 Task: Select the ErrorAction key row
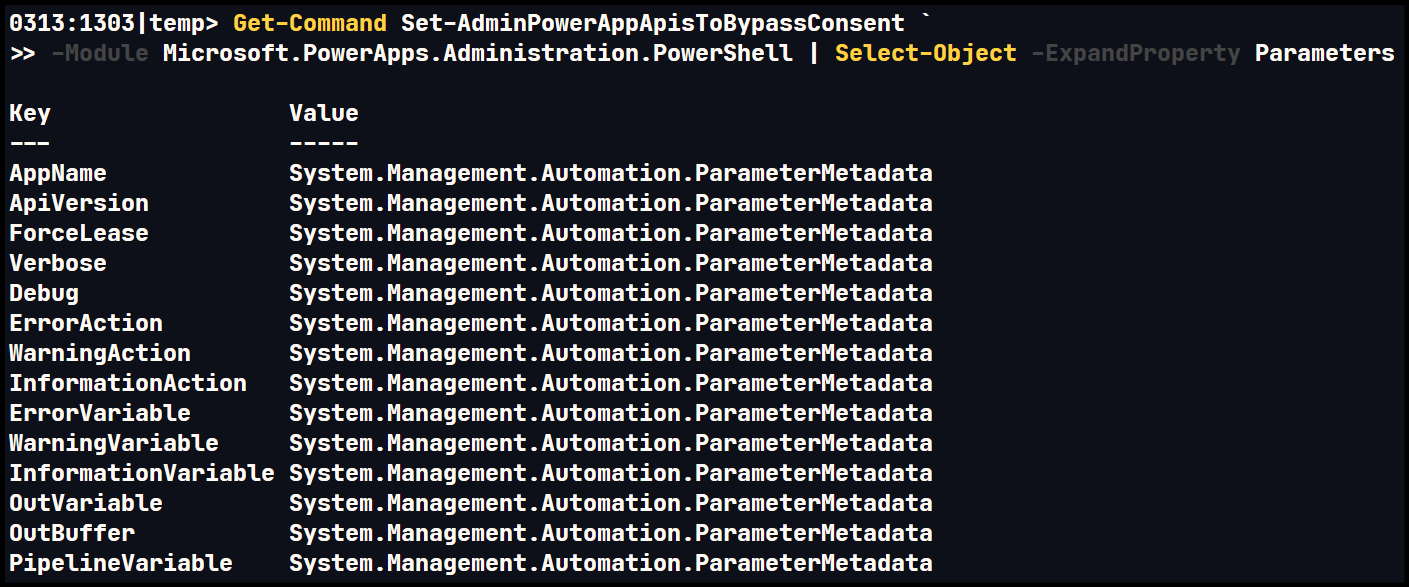pyautogui.click(x=86, y=323)
